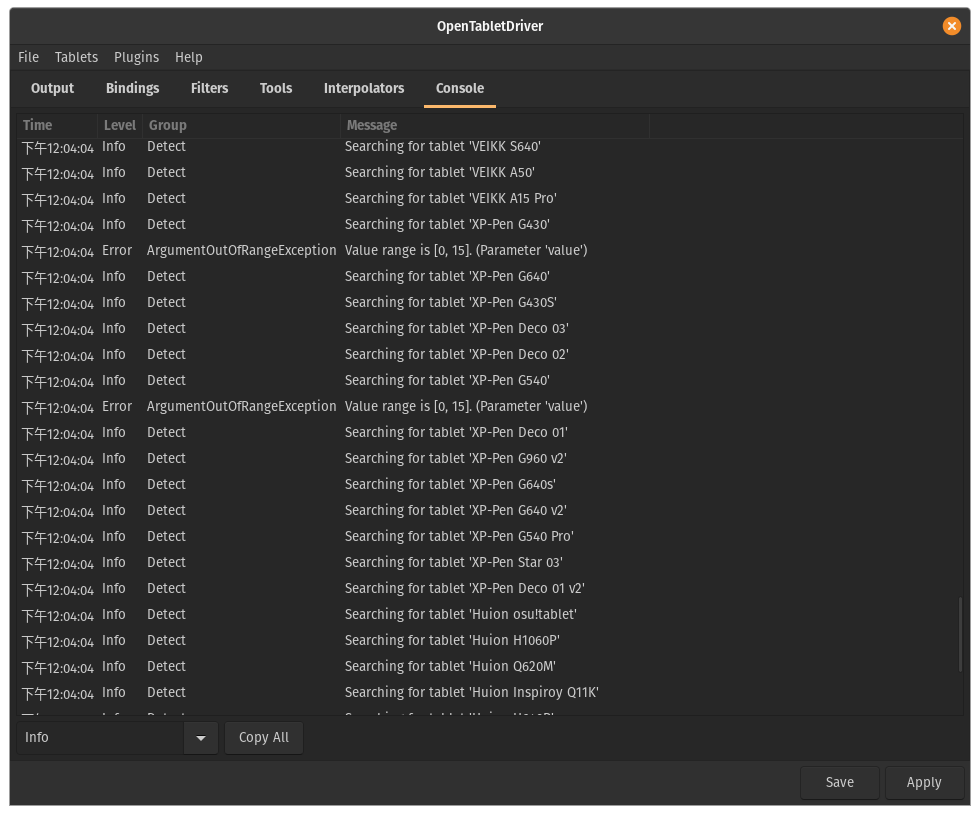Click the Group column header

[241, 125]
